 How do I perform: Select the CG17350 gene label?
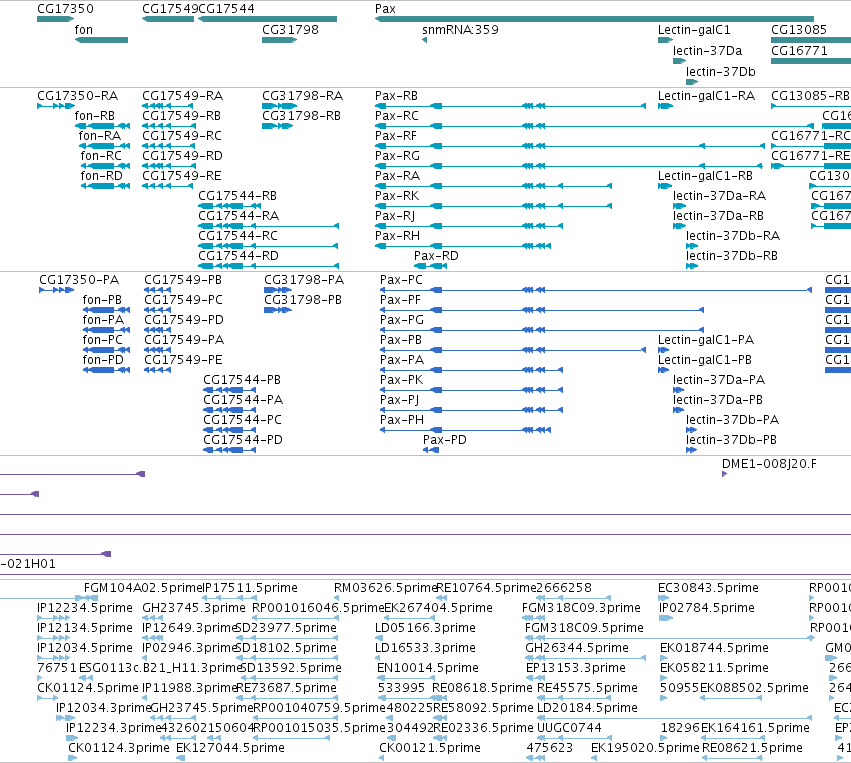(65, 9)
